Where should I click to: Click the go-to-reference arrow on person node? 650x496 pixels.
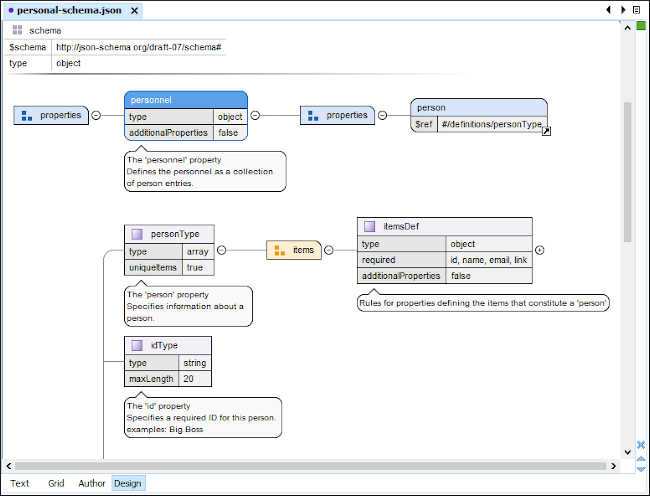[546, 131]
